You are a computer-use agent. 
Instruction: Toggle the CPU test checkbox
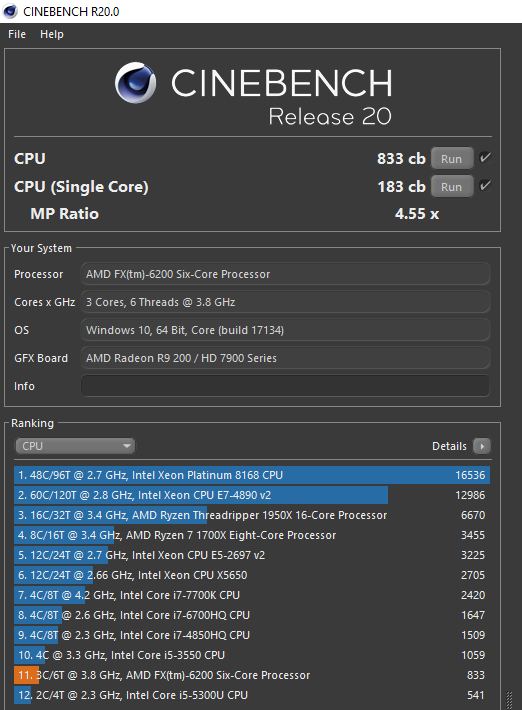coord(485,158)
